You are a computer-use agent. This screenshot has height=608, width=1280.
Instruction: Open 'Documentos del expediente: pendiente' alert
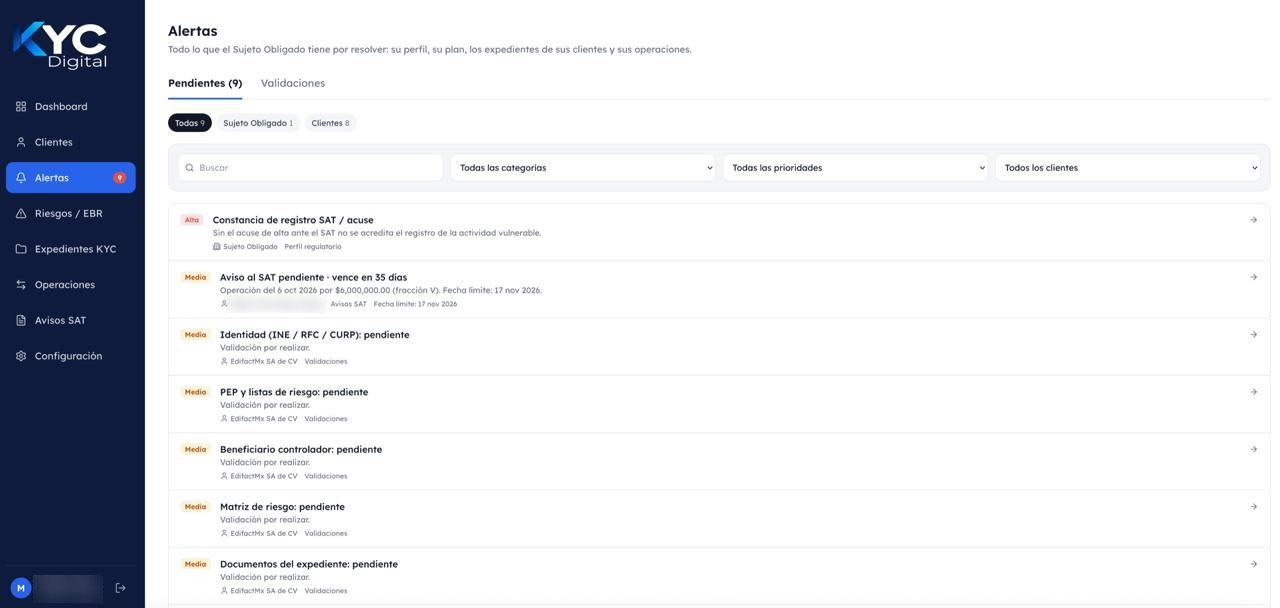pyautogui.click(x=719, y=576)
